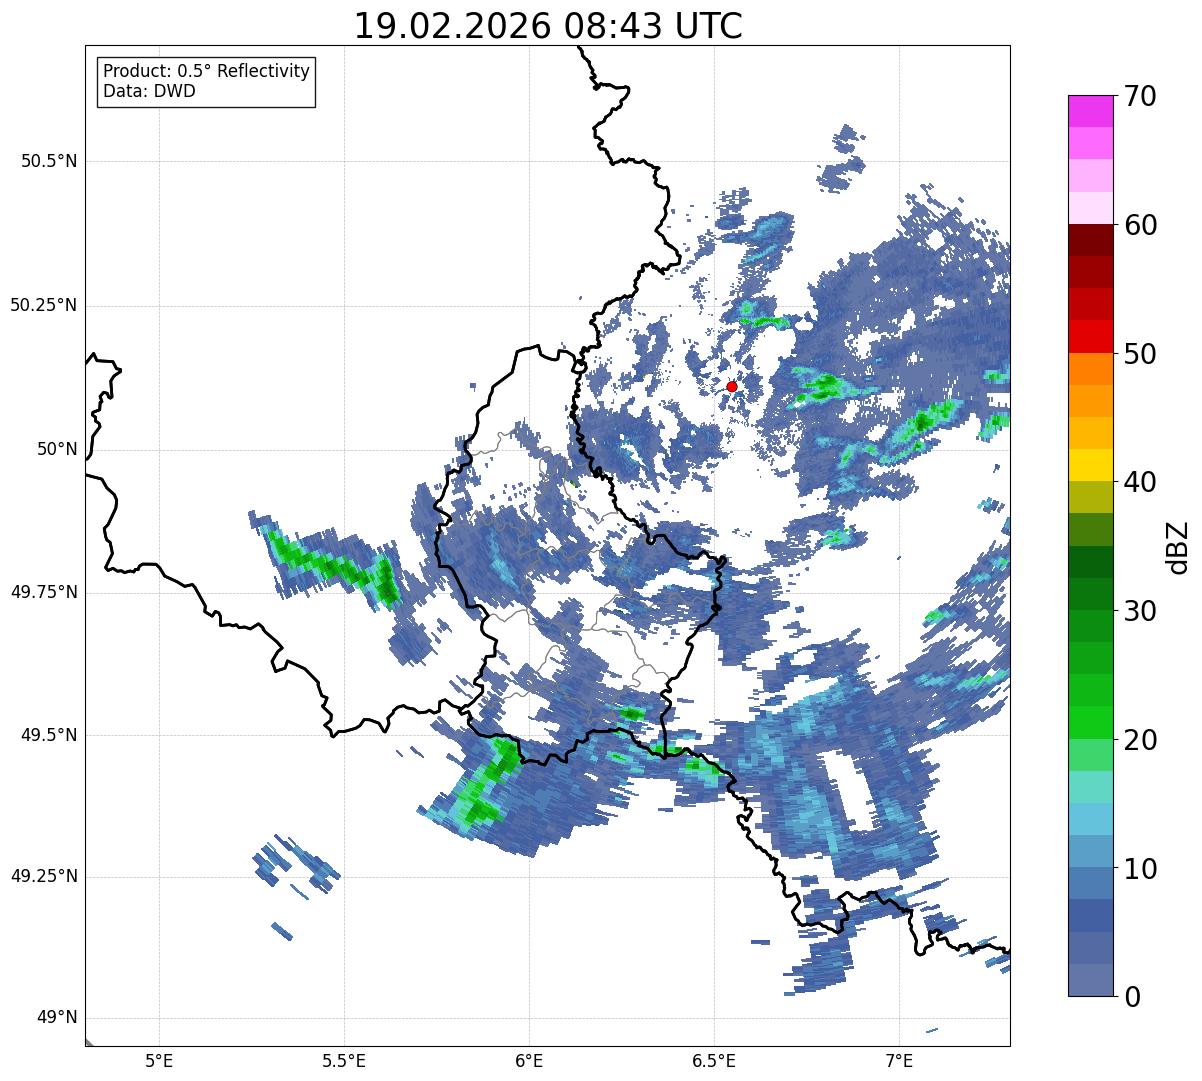Click the 50.5°N latitude label
1202x1081 pixels.
click(x=49, y=161)
